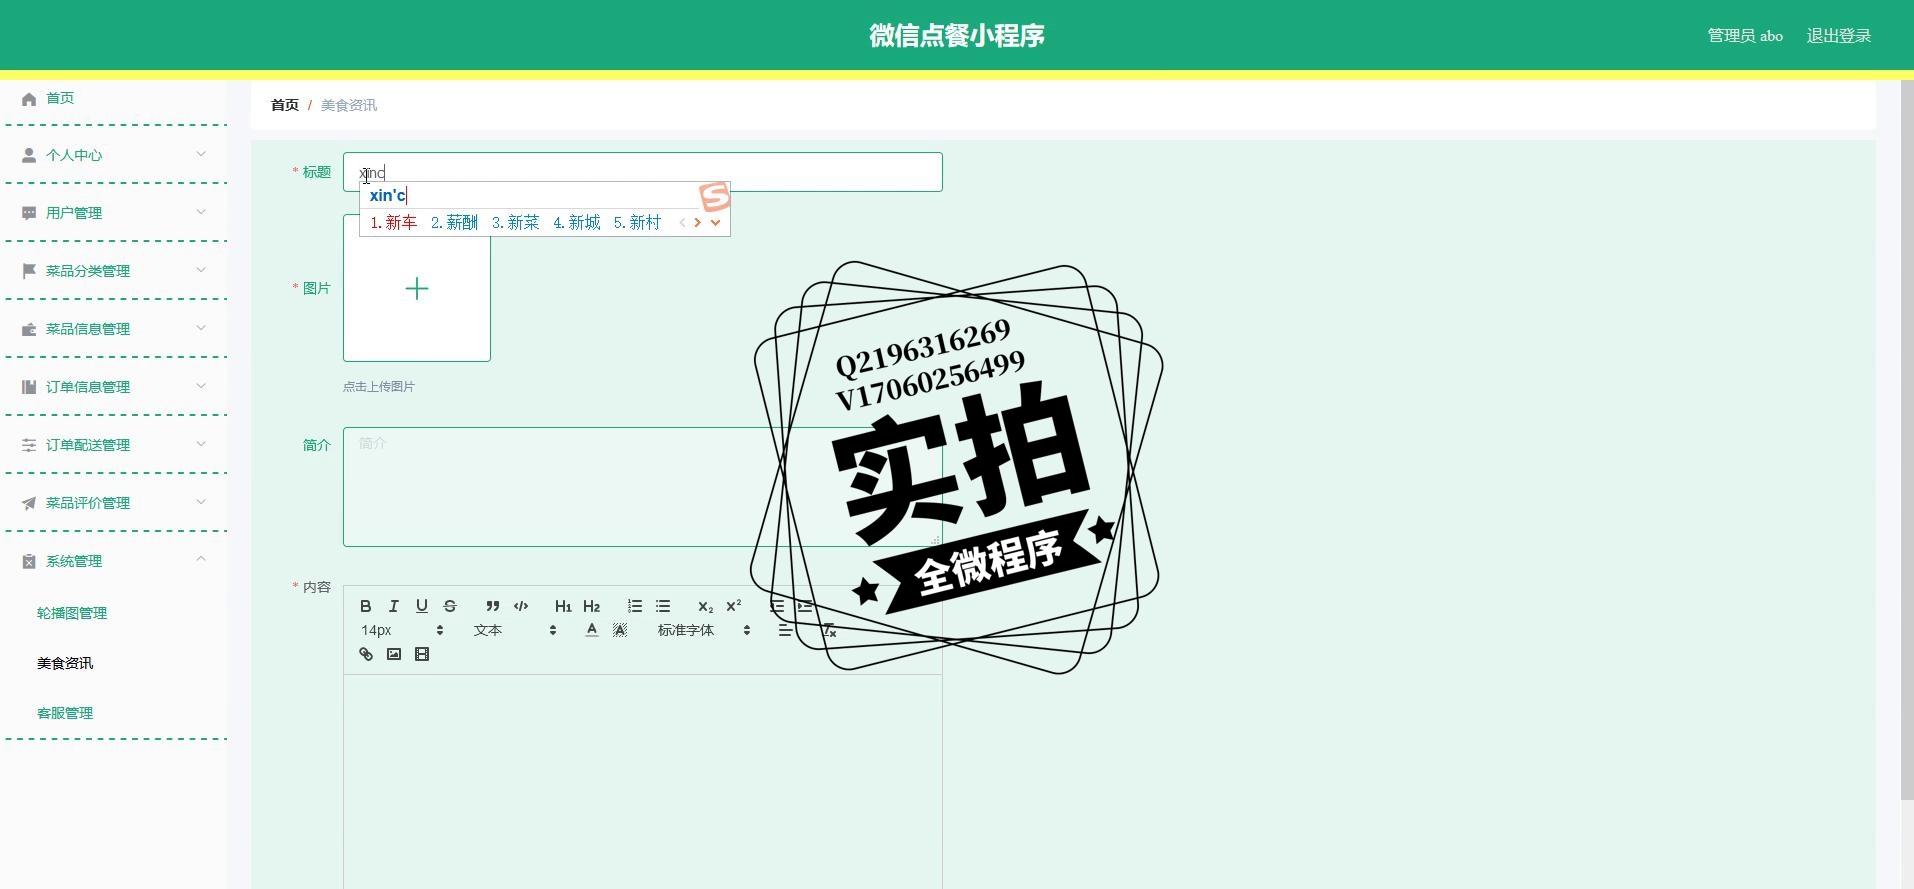This screenshot has height=889, width=1914.
Task: Create a bulleted list
Action: pos(663,606)
